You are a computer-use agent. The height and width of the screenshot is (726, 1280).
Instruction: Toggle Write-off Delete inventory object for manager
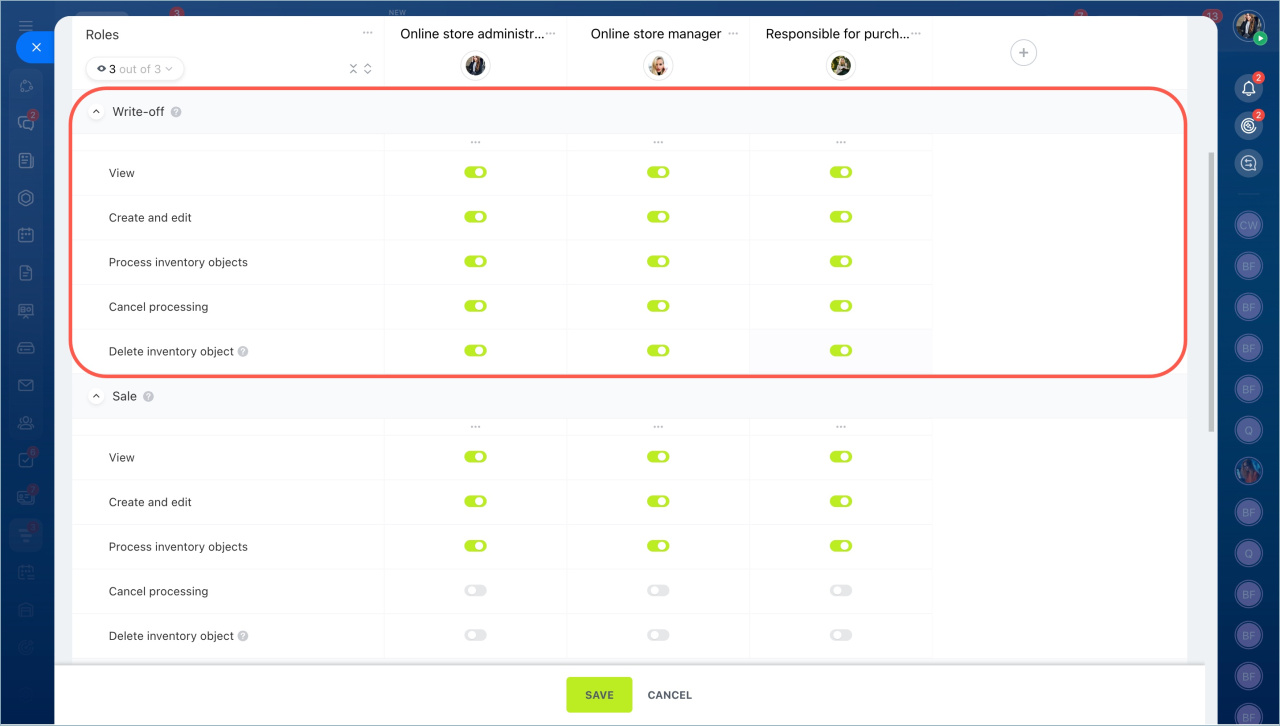658,351
